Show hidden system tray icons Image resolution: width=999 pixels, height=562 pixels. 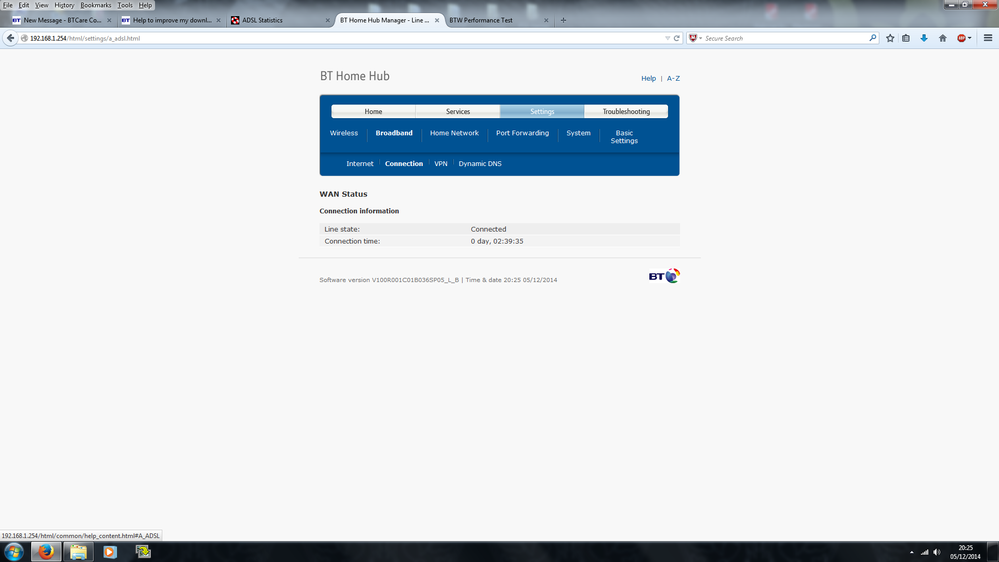[x=912, y=552]
